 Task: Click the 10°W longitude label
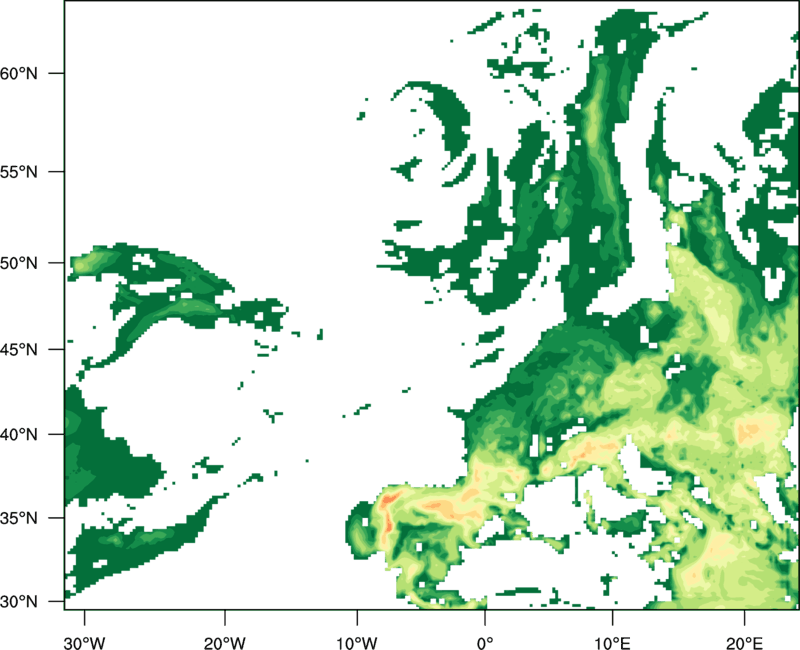357,643
